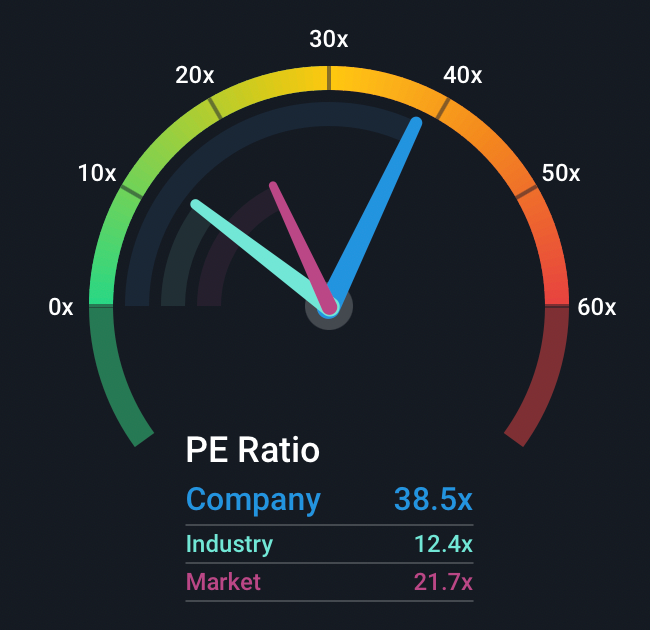Click the gauge center pivot hub

(x=329, y=307)
